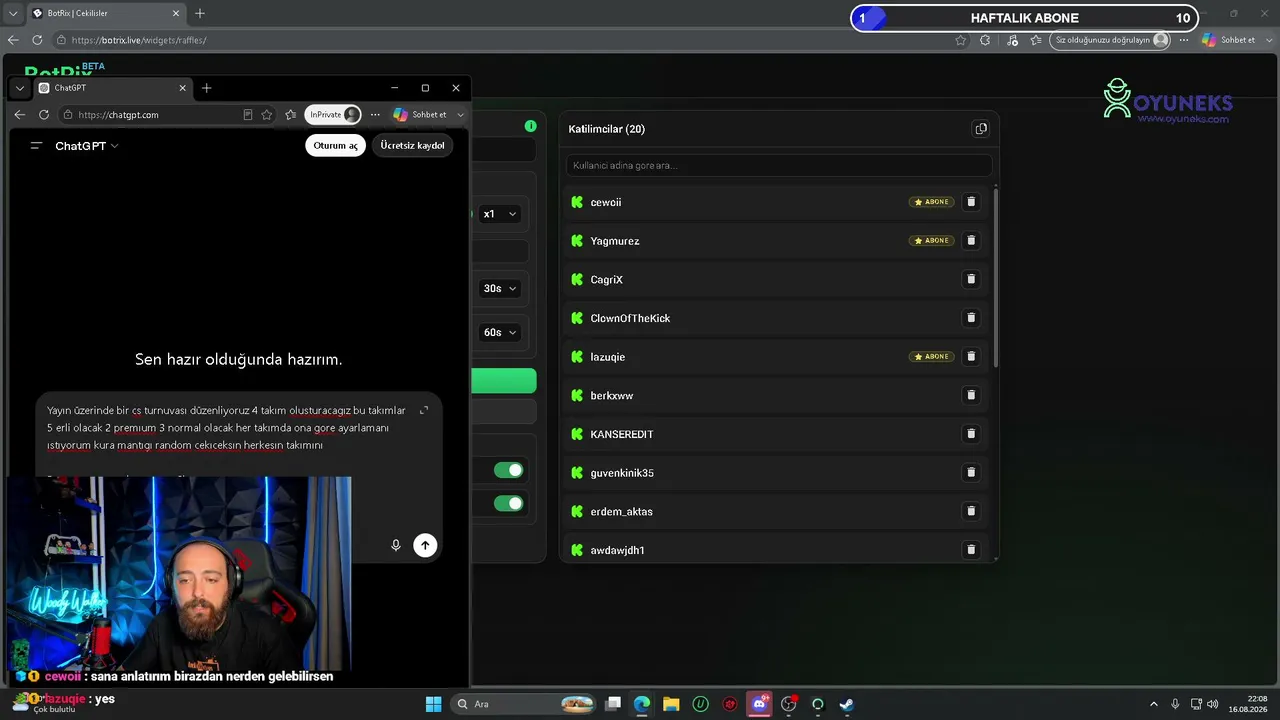Toggle the lower green switch in BotRix settings
Image resolution: width=1280 pixels, height=720 pixels.
(x=508, y=503)
